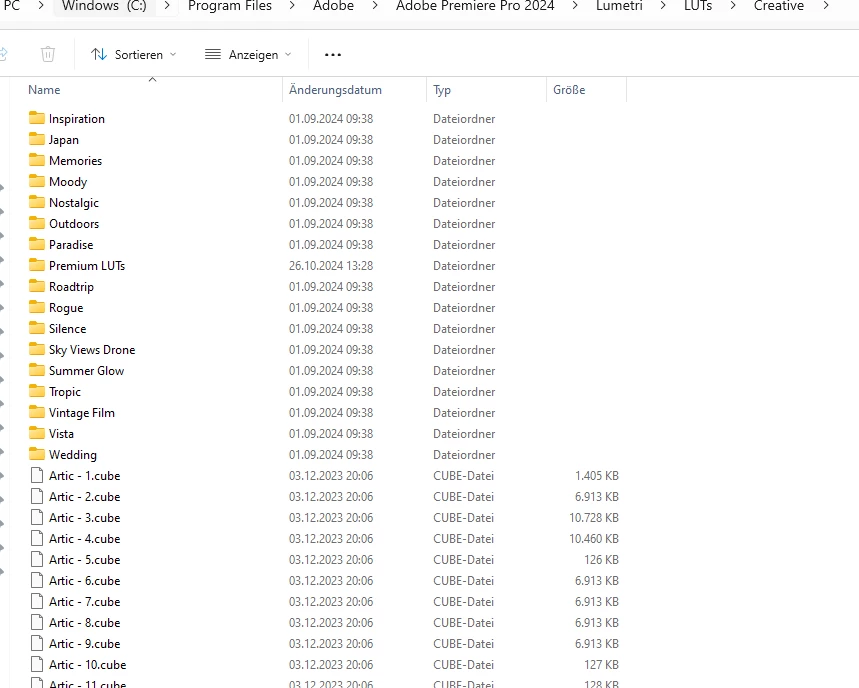This screenshot has width=859, height=688.
Task: Go to Adobe in the breadcrumb path
Action: 333,6
